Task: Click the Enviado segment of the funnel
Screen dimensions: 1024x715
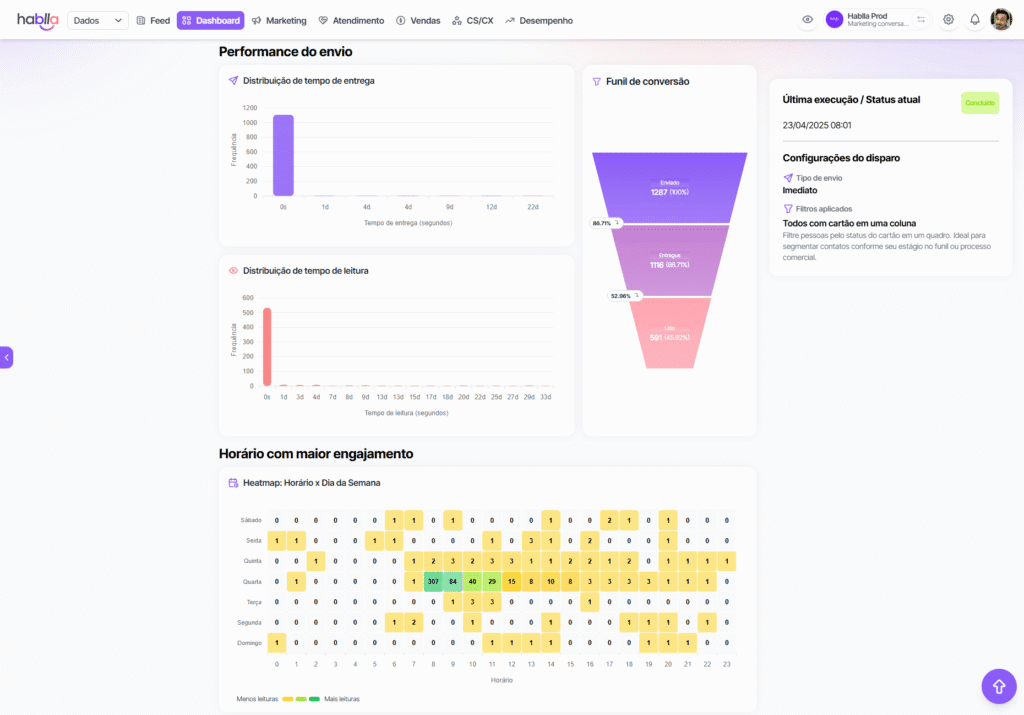Action: tap(669, 187)
